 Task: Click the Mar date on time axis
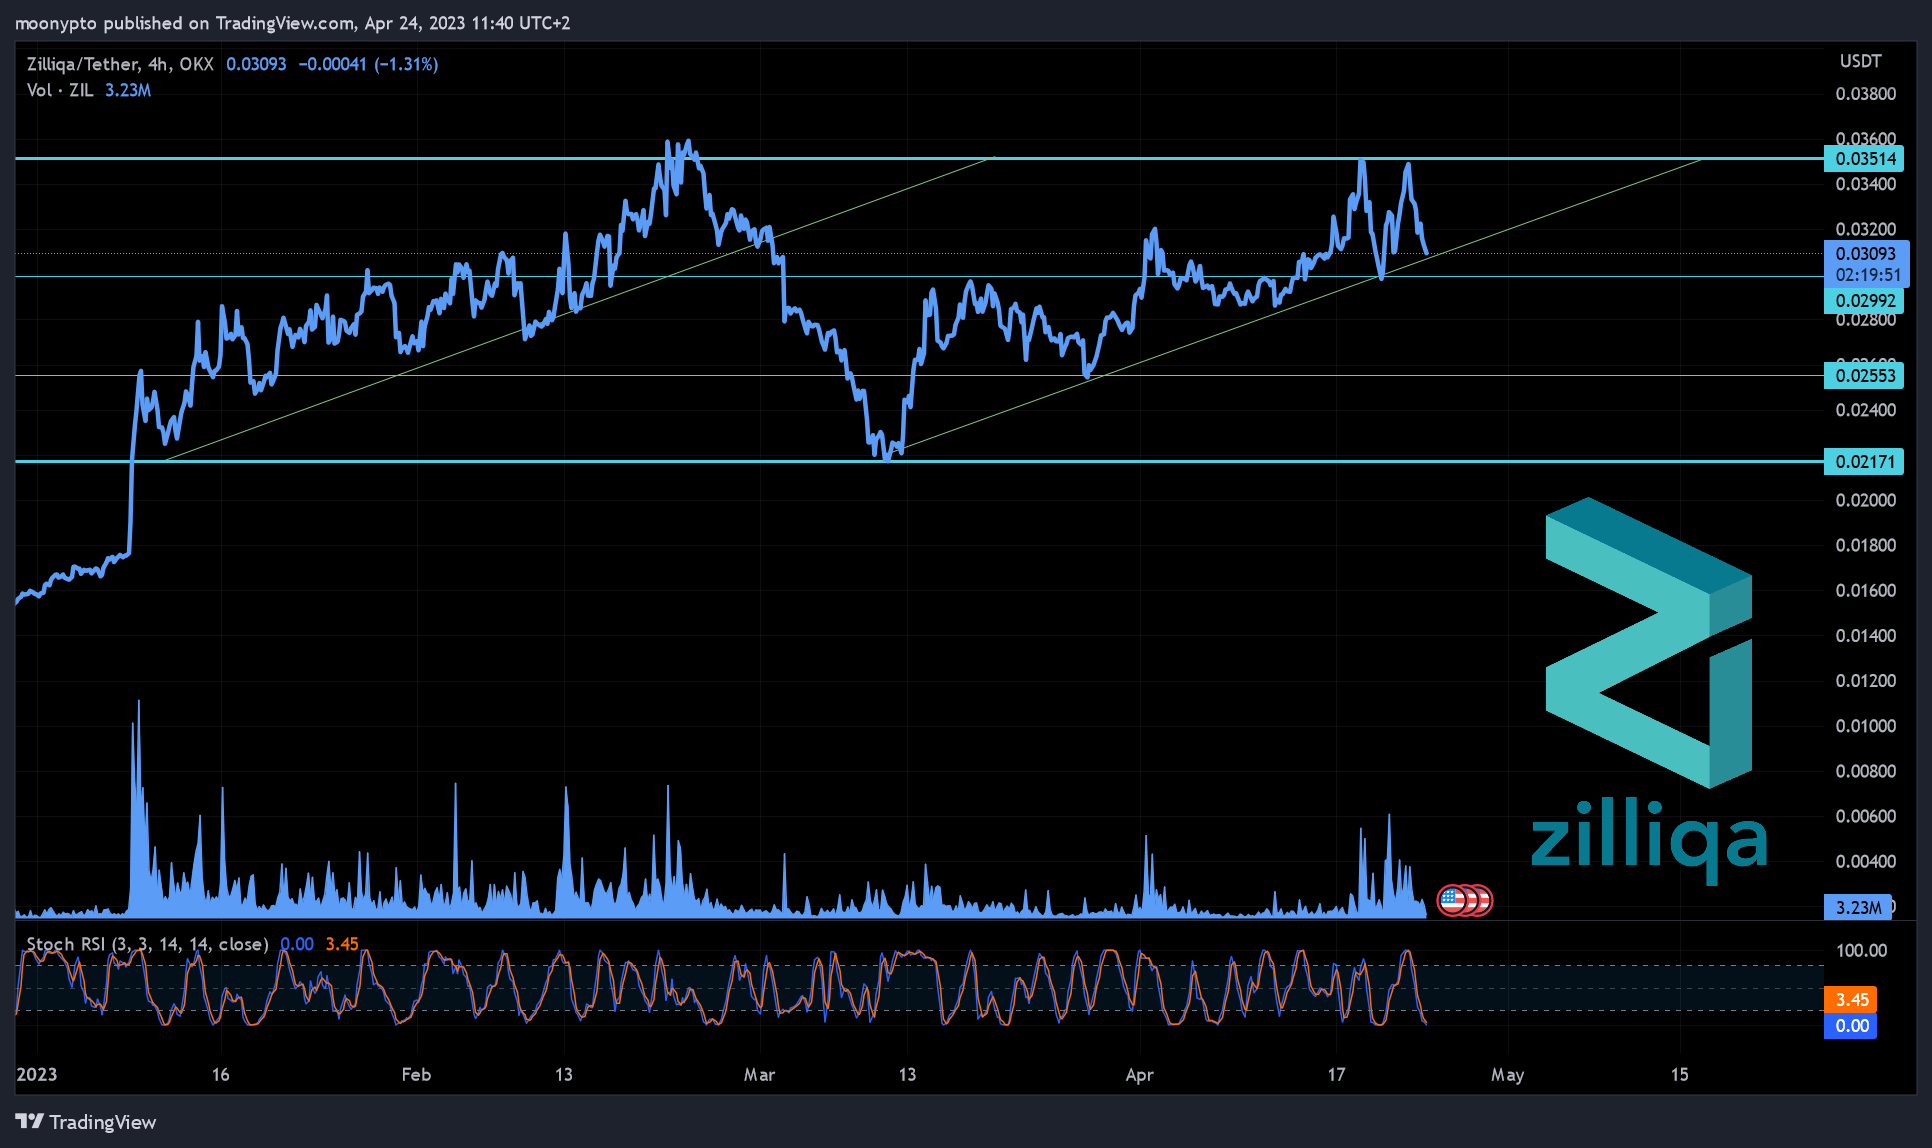coord(759,1074)
